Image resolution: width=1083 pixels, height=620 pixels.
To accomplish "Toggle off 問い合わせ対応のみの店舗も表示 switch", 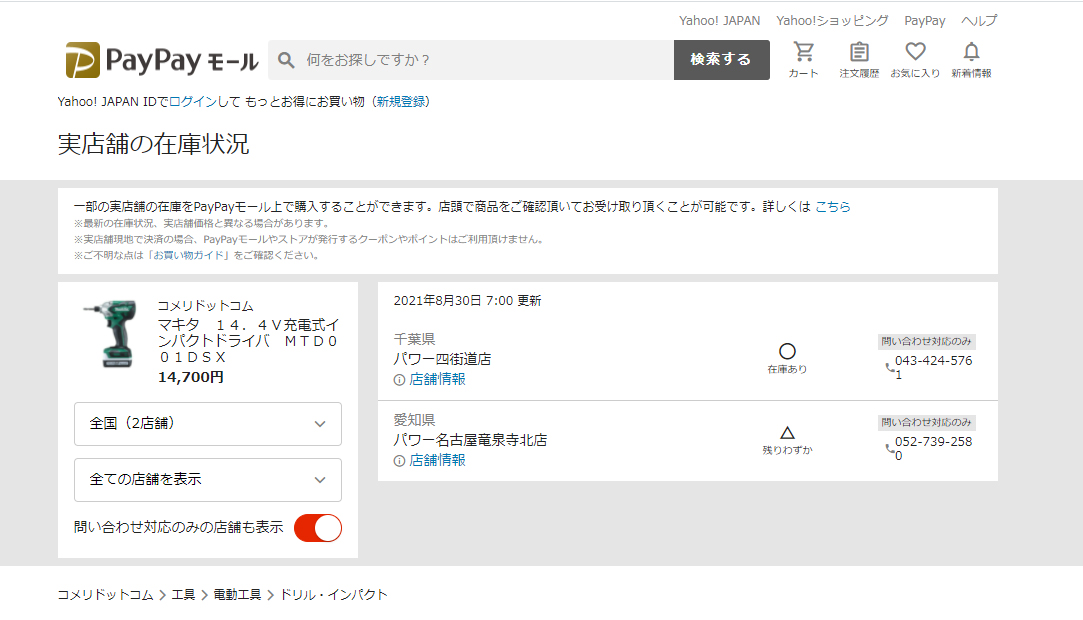I will (318, 527).
